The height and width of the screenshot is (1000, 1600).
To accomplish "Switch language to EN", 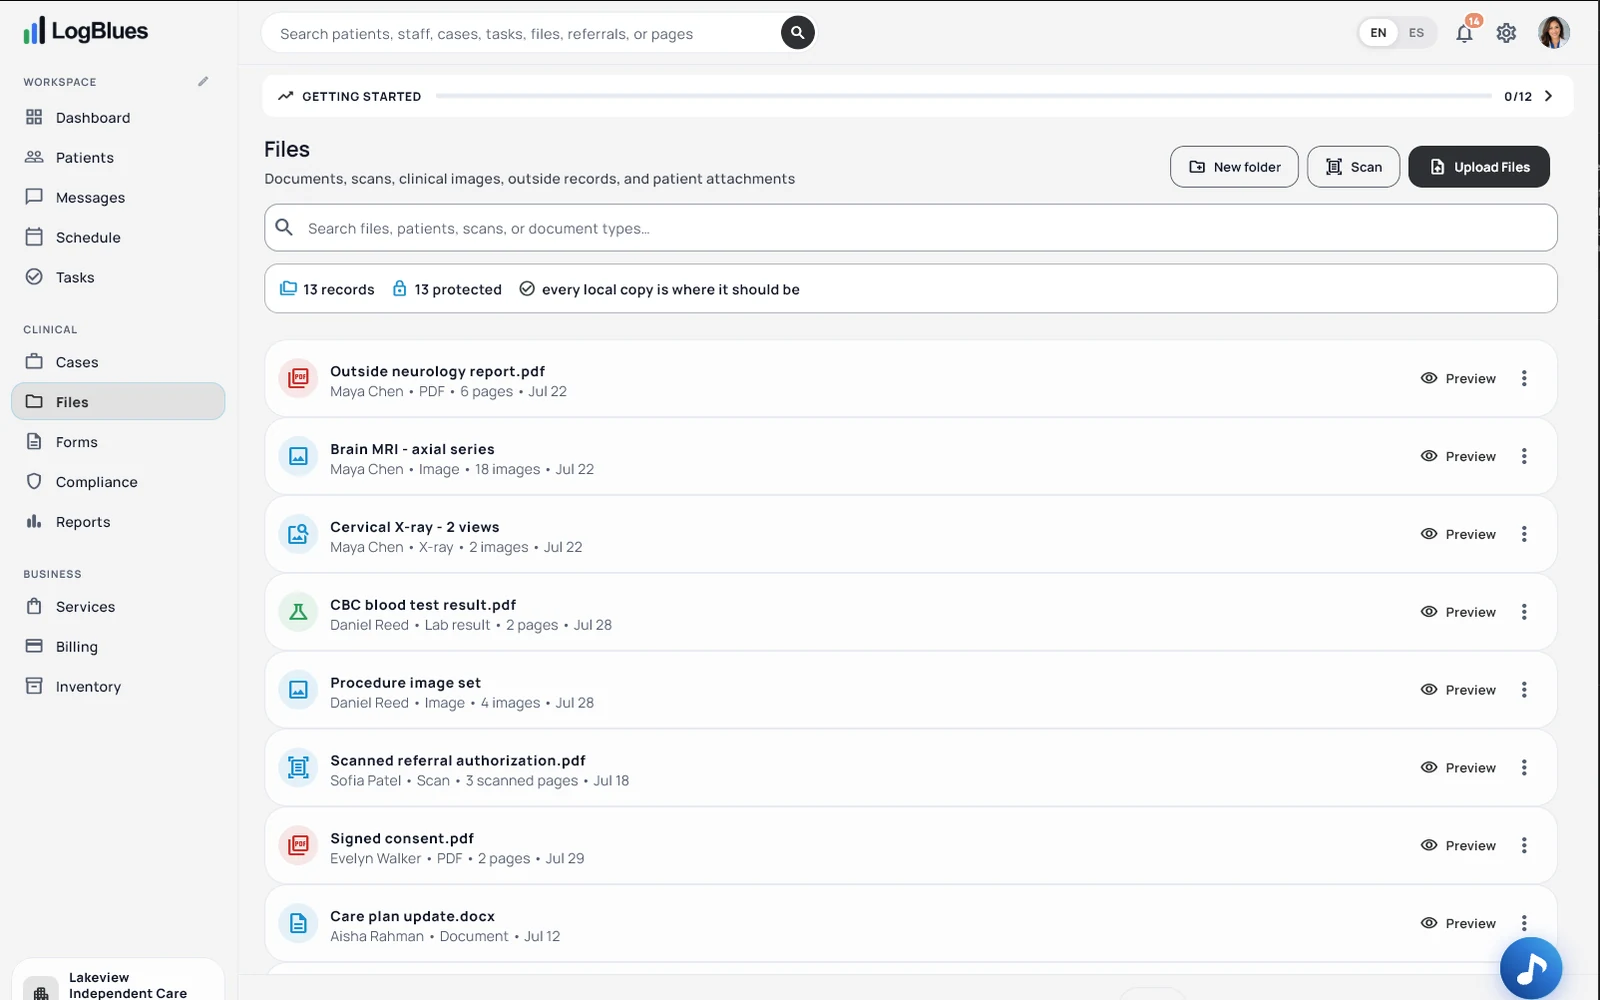I will coord(1378,33).
